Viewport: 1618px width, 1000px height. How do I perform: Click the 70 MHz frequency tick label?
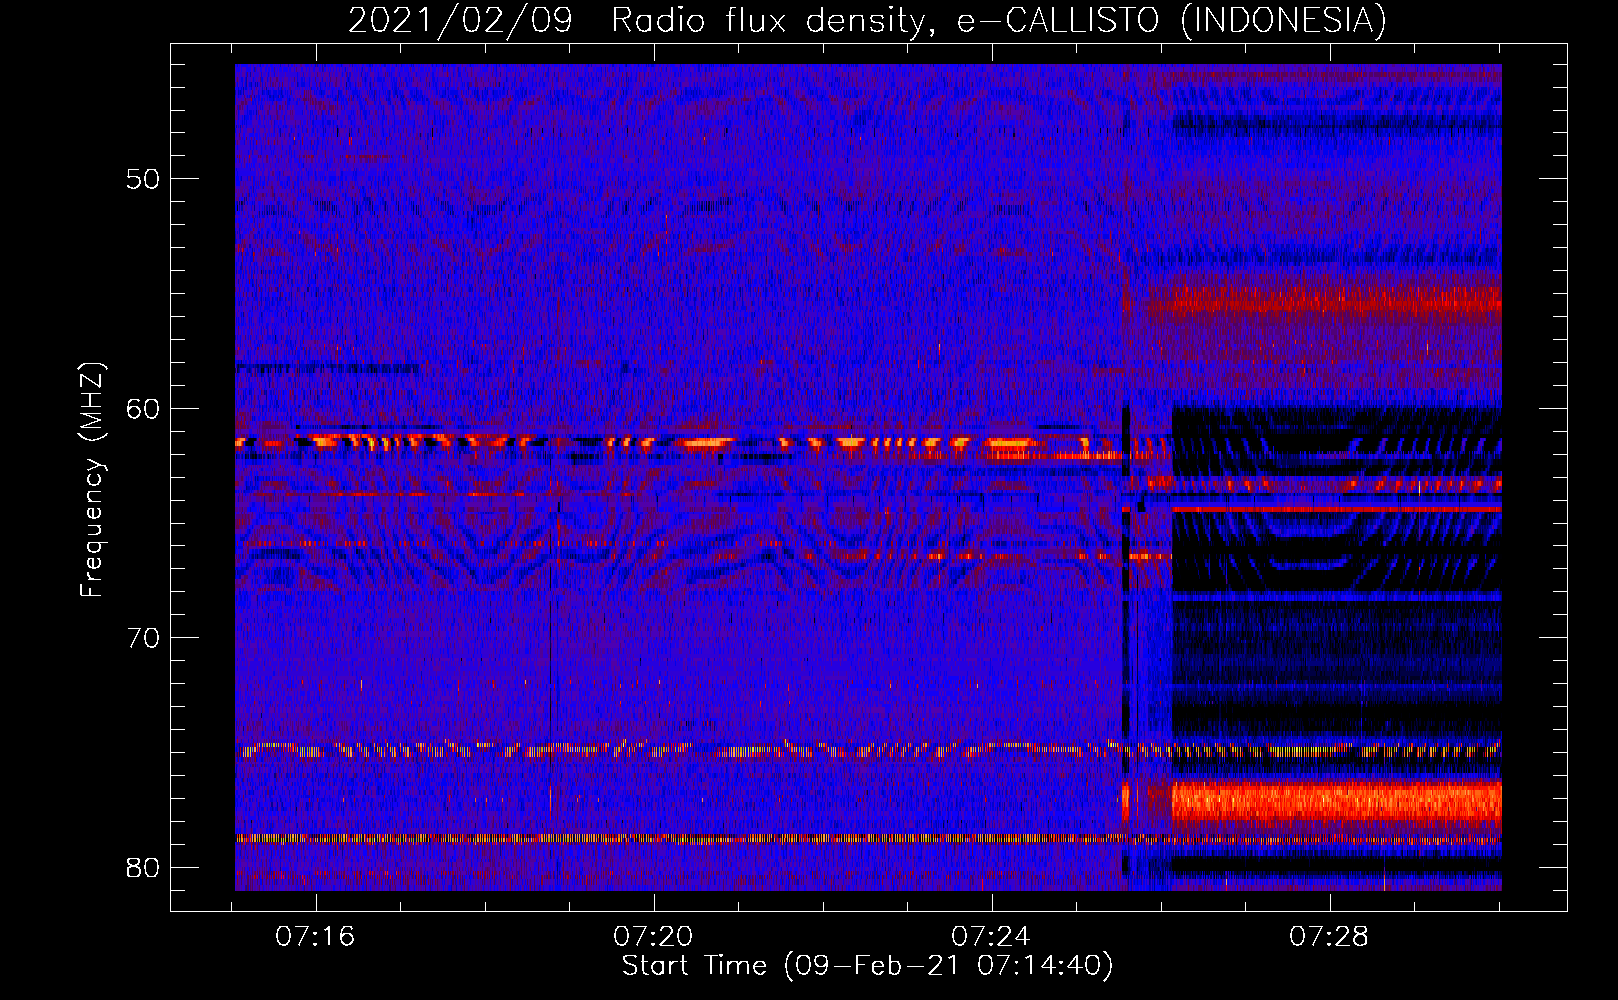[x=143, y=638]
